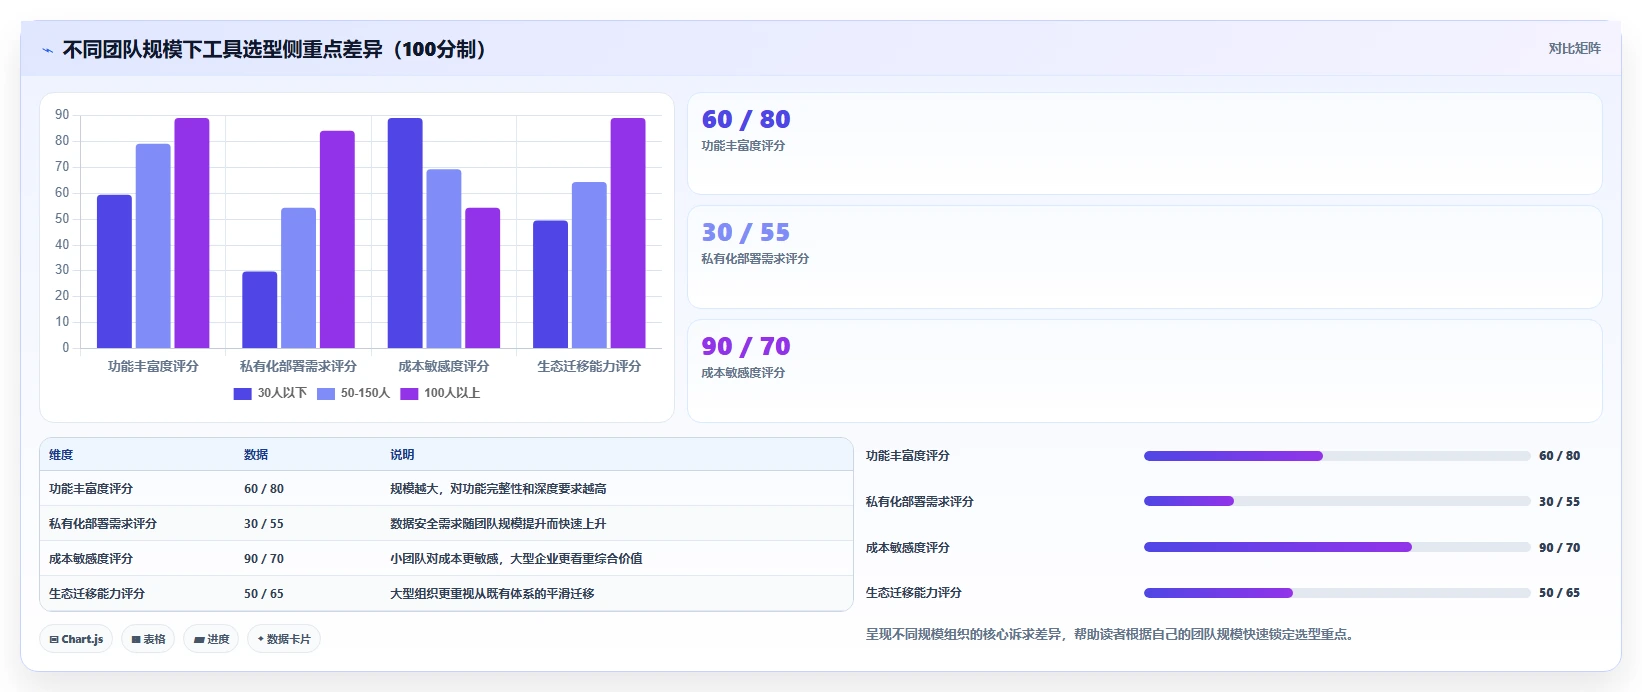
Task: Click the 进度 tag chip
Action: tap(211, 639)
